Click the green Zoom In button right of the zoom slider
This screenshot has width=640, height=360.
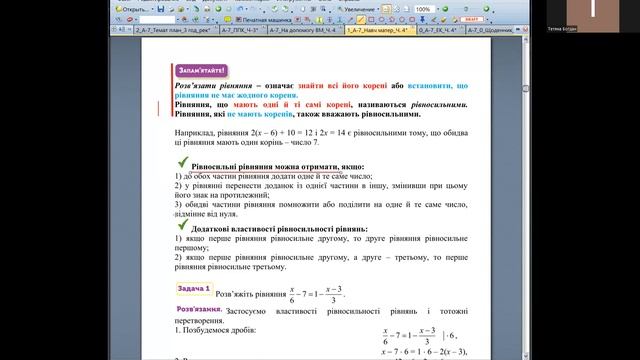[x=486, y=9]
